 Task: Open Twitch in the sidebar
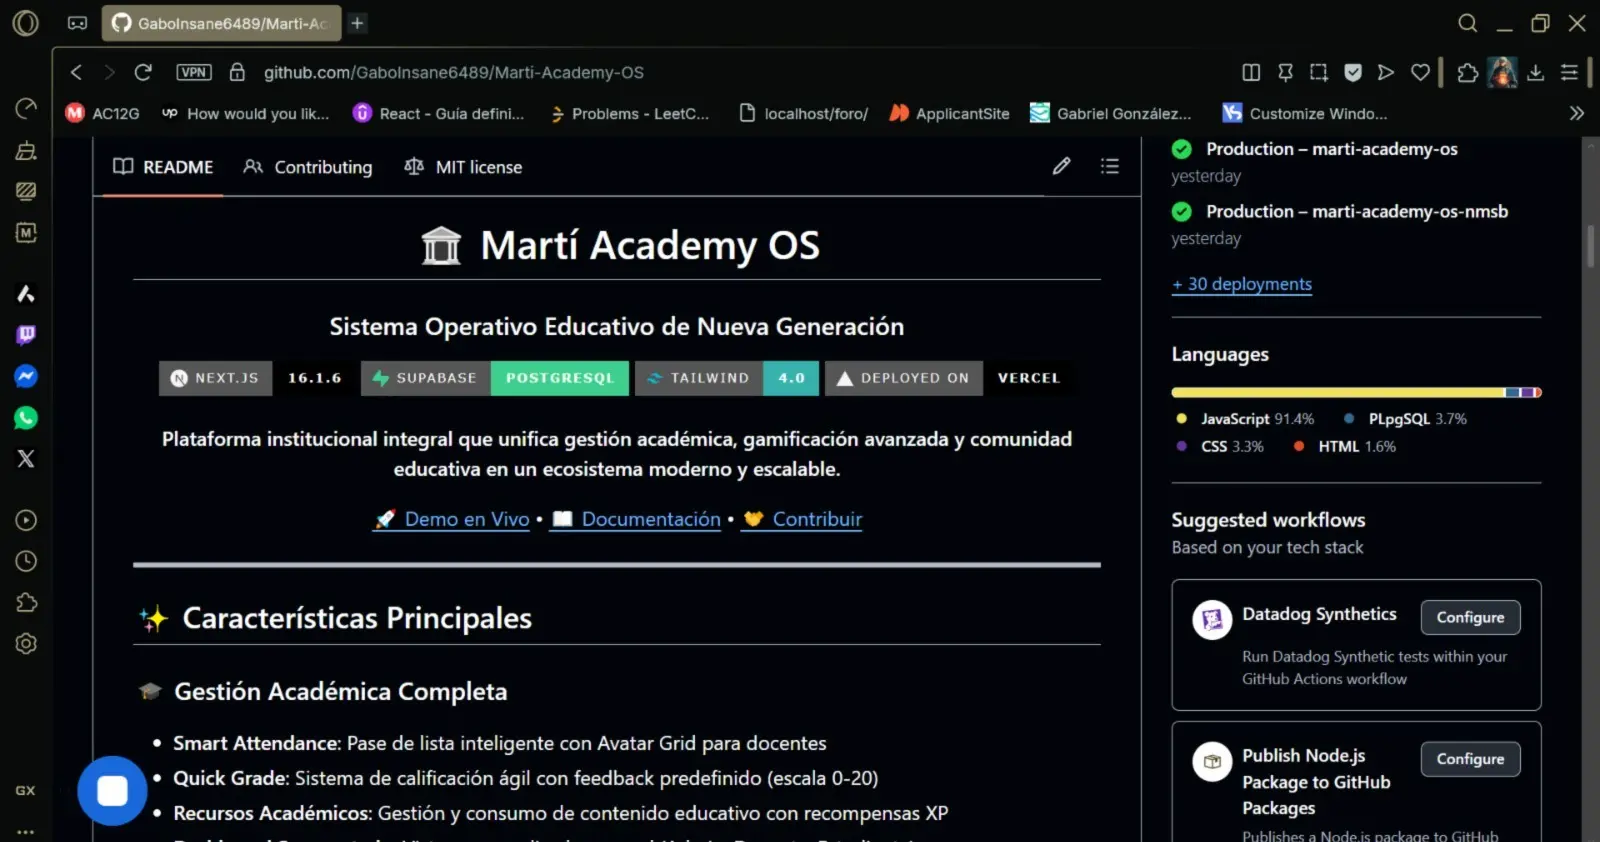[26, 335]
